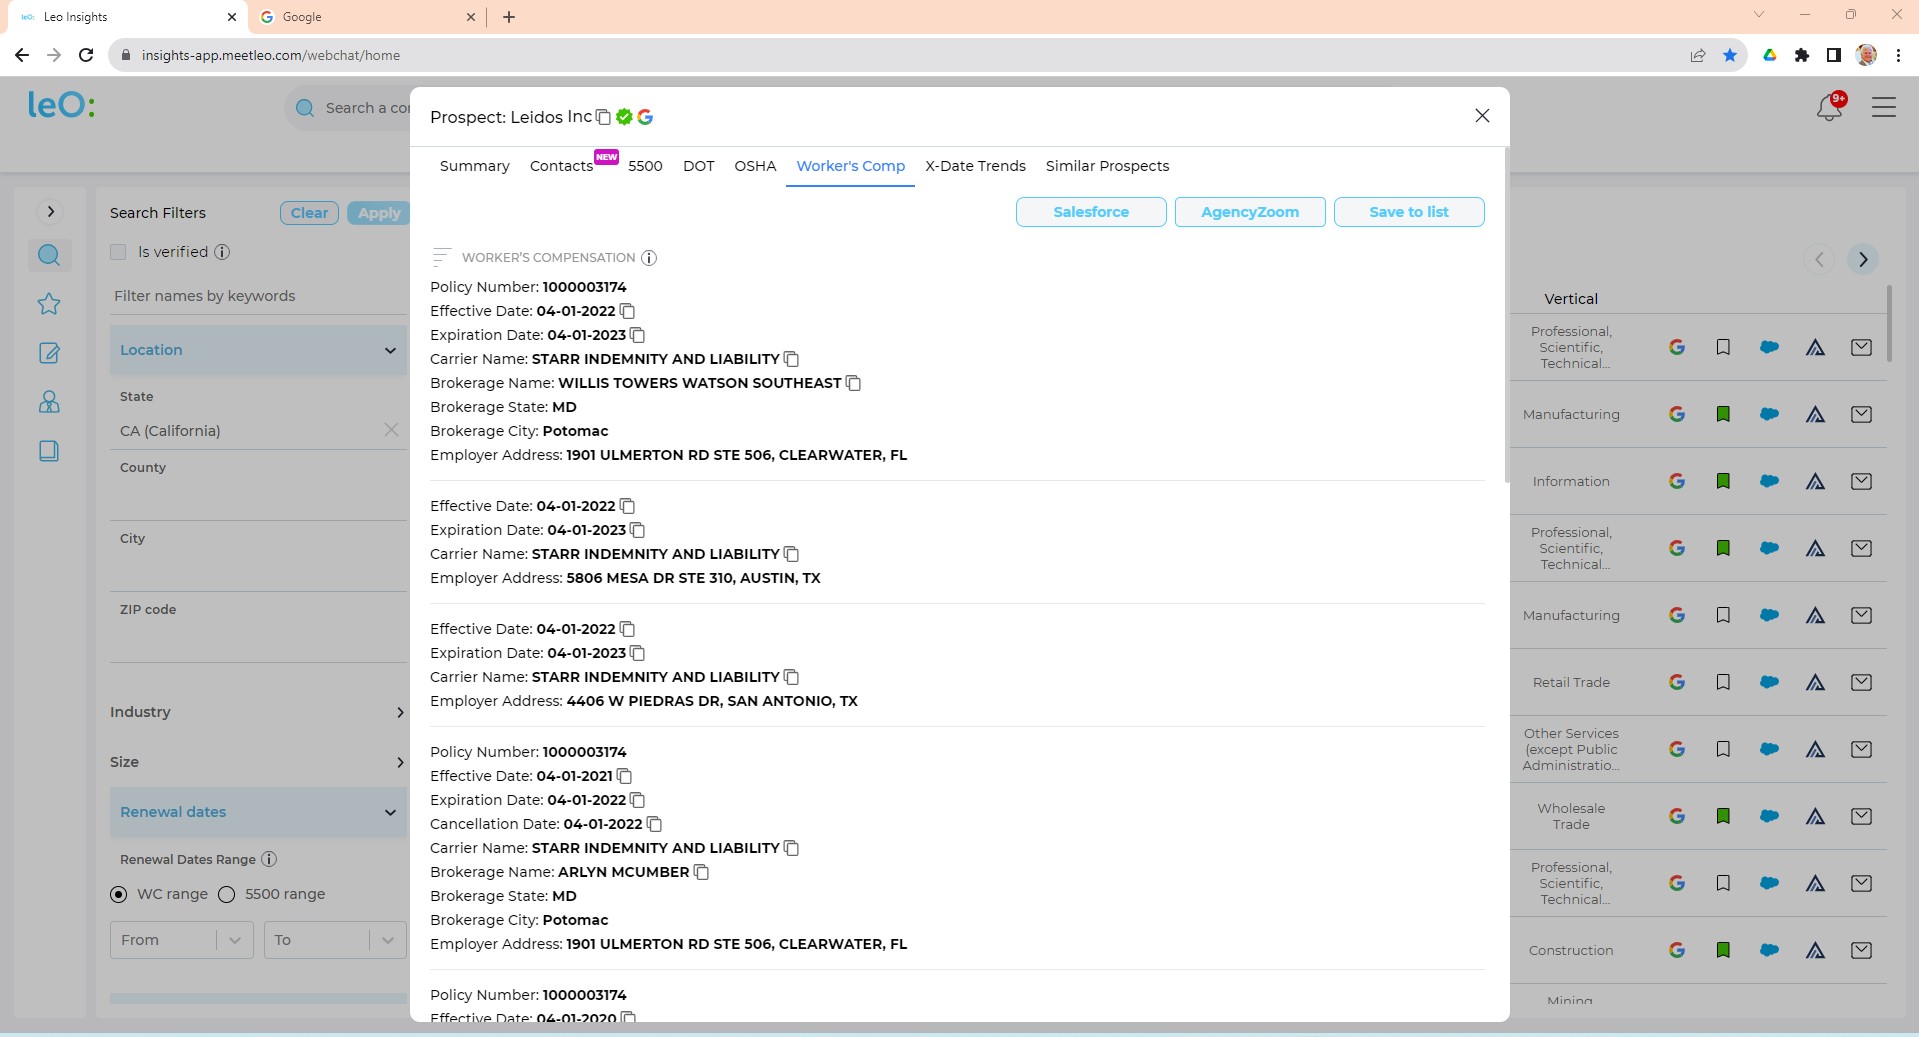Bookmark the Retail Trade row

click(x=1723, y=682)
